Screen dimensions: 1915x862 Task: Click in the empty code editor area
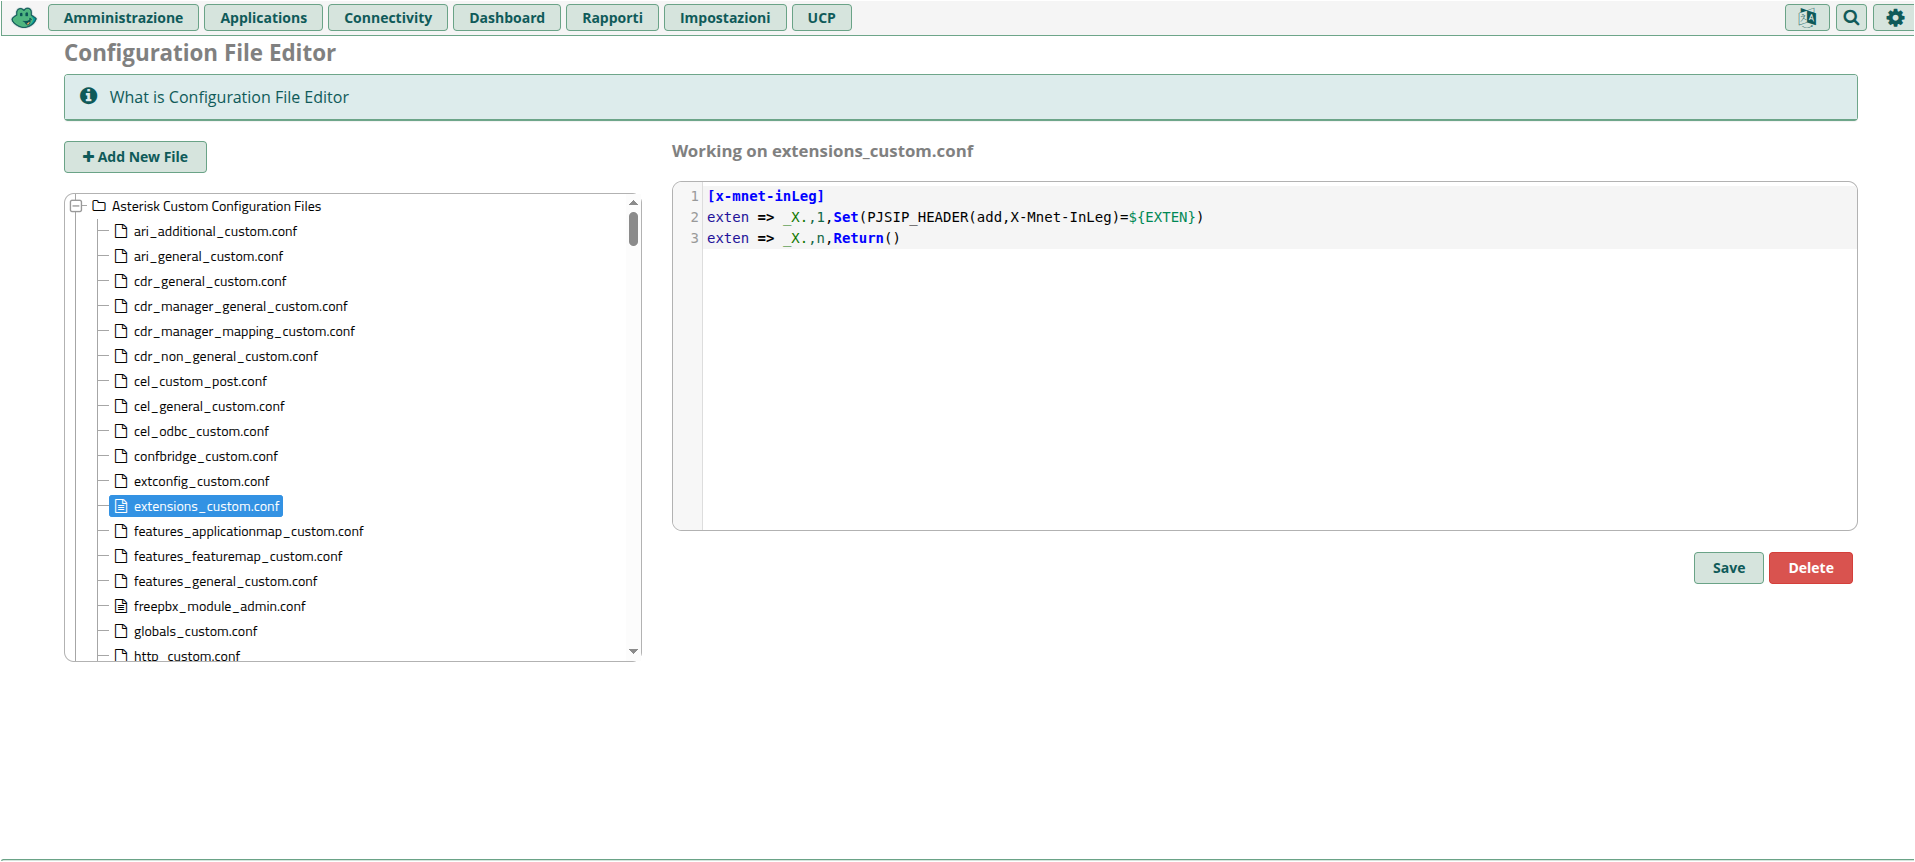click(1279, 390)
